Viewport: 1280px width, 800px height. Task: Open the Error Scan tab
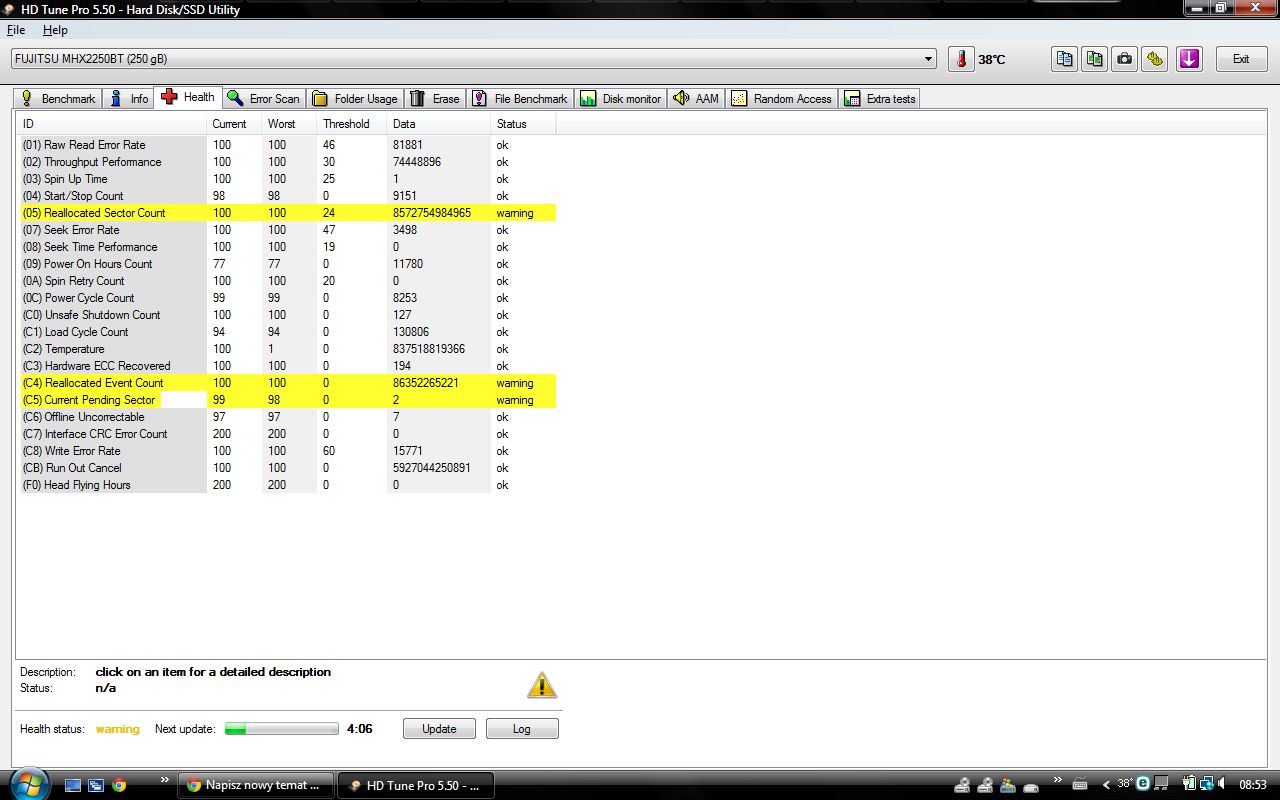tap(263, 98)
